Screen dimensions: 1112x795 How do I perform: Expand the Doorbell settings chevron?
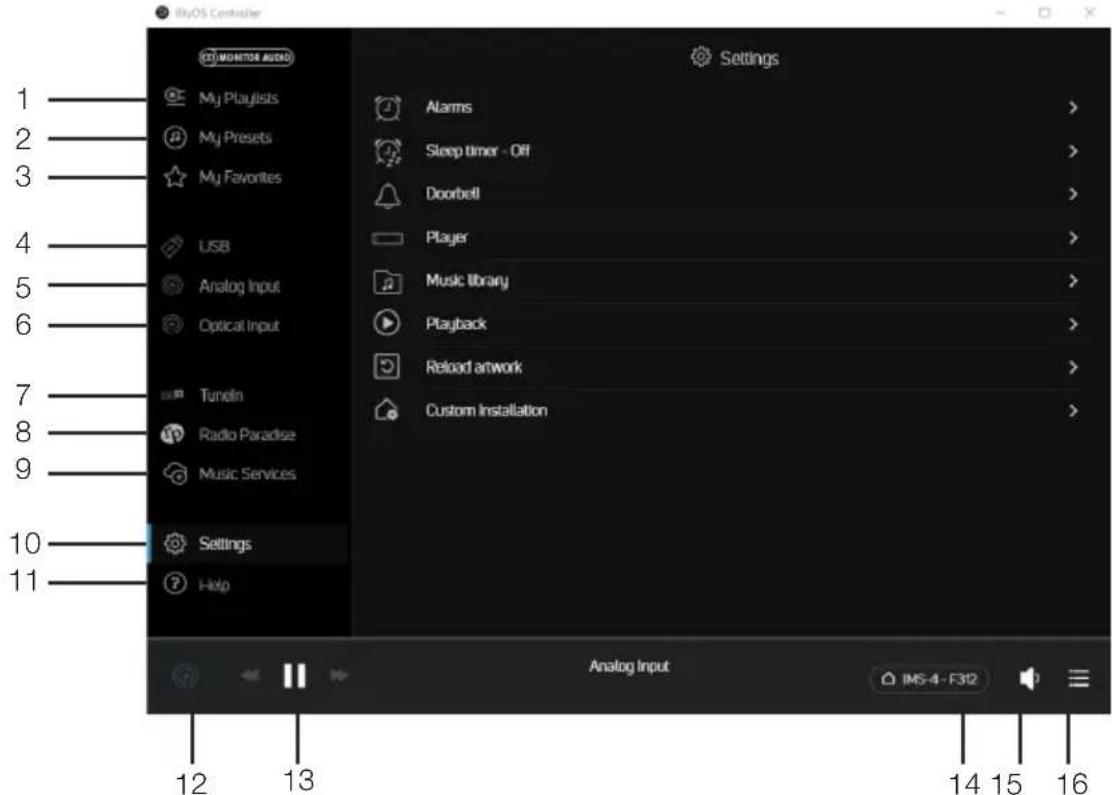[1073, 194]
